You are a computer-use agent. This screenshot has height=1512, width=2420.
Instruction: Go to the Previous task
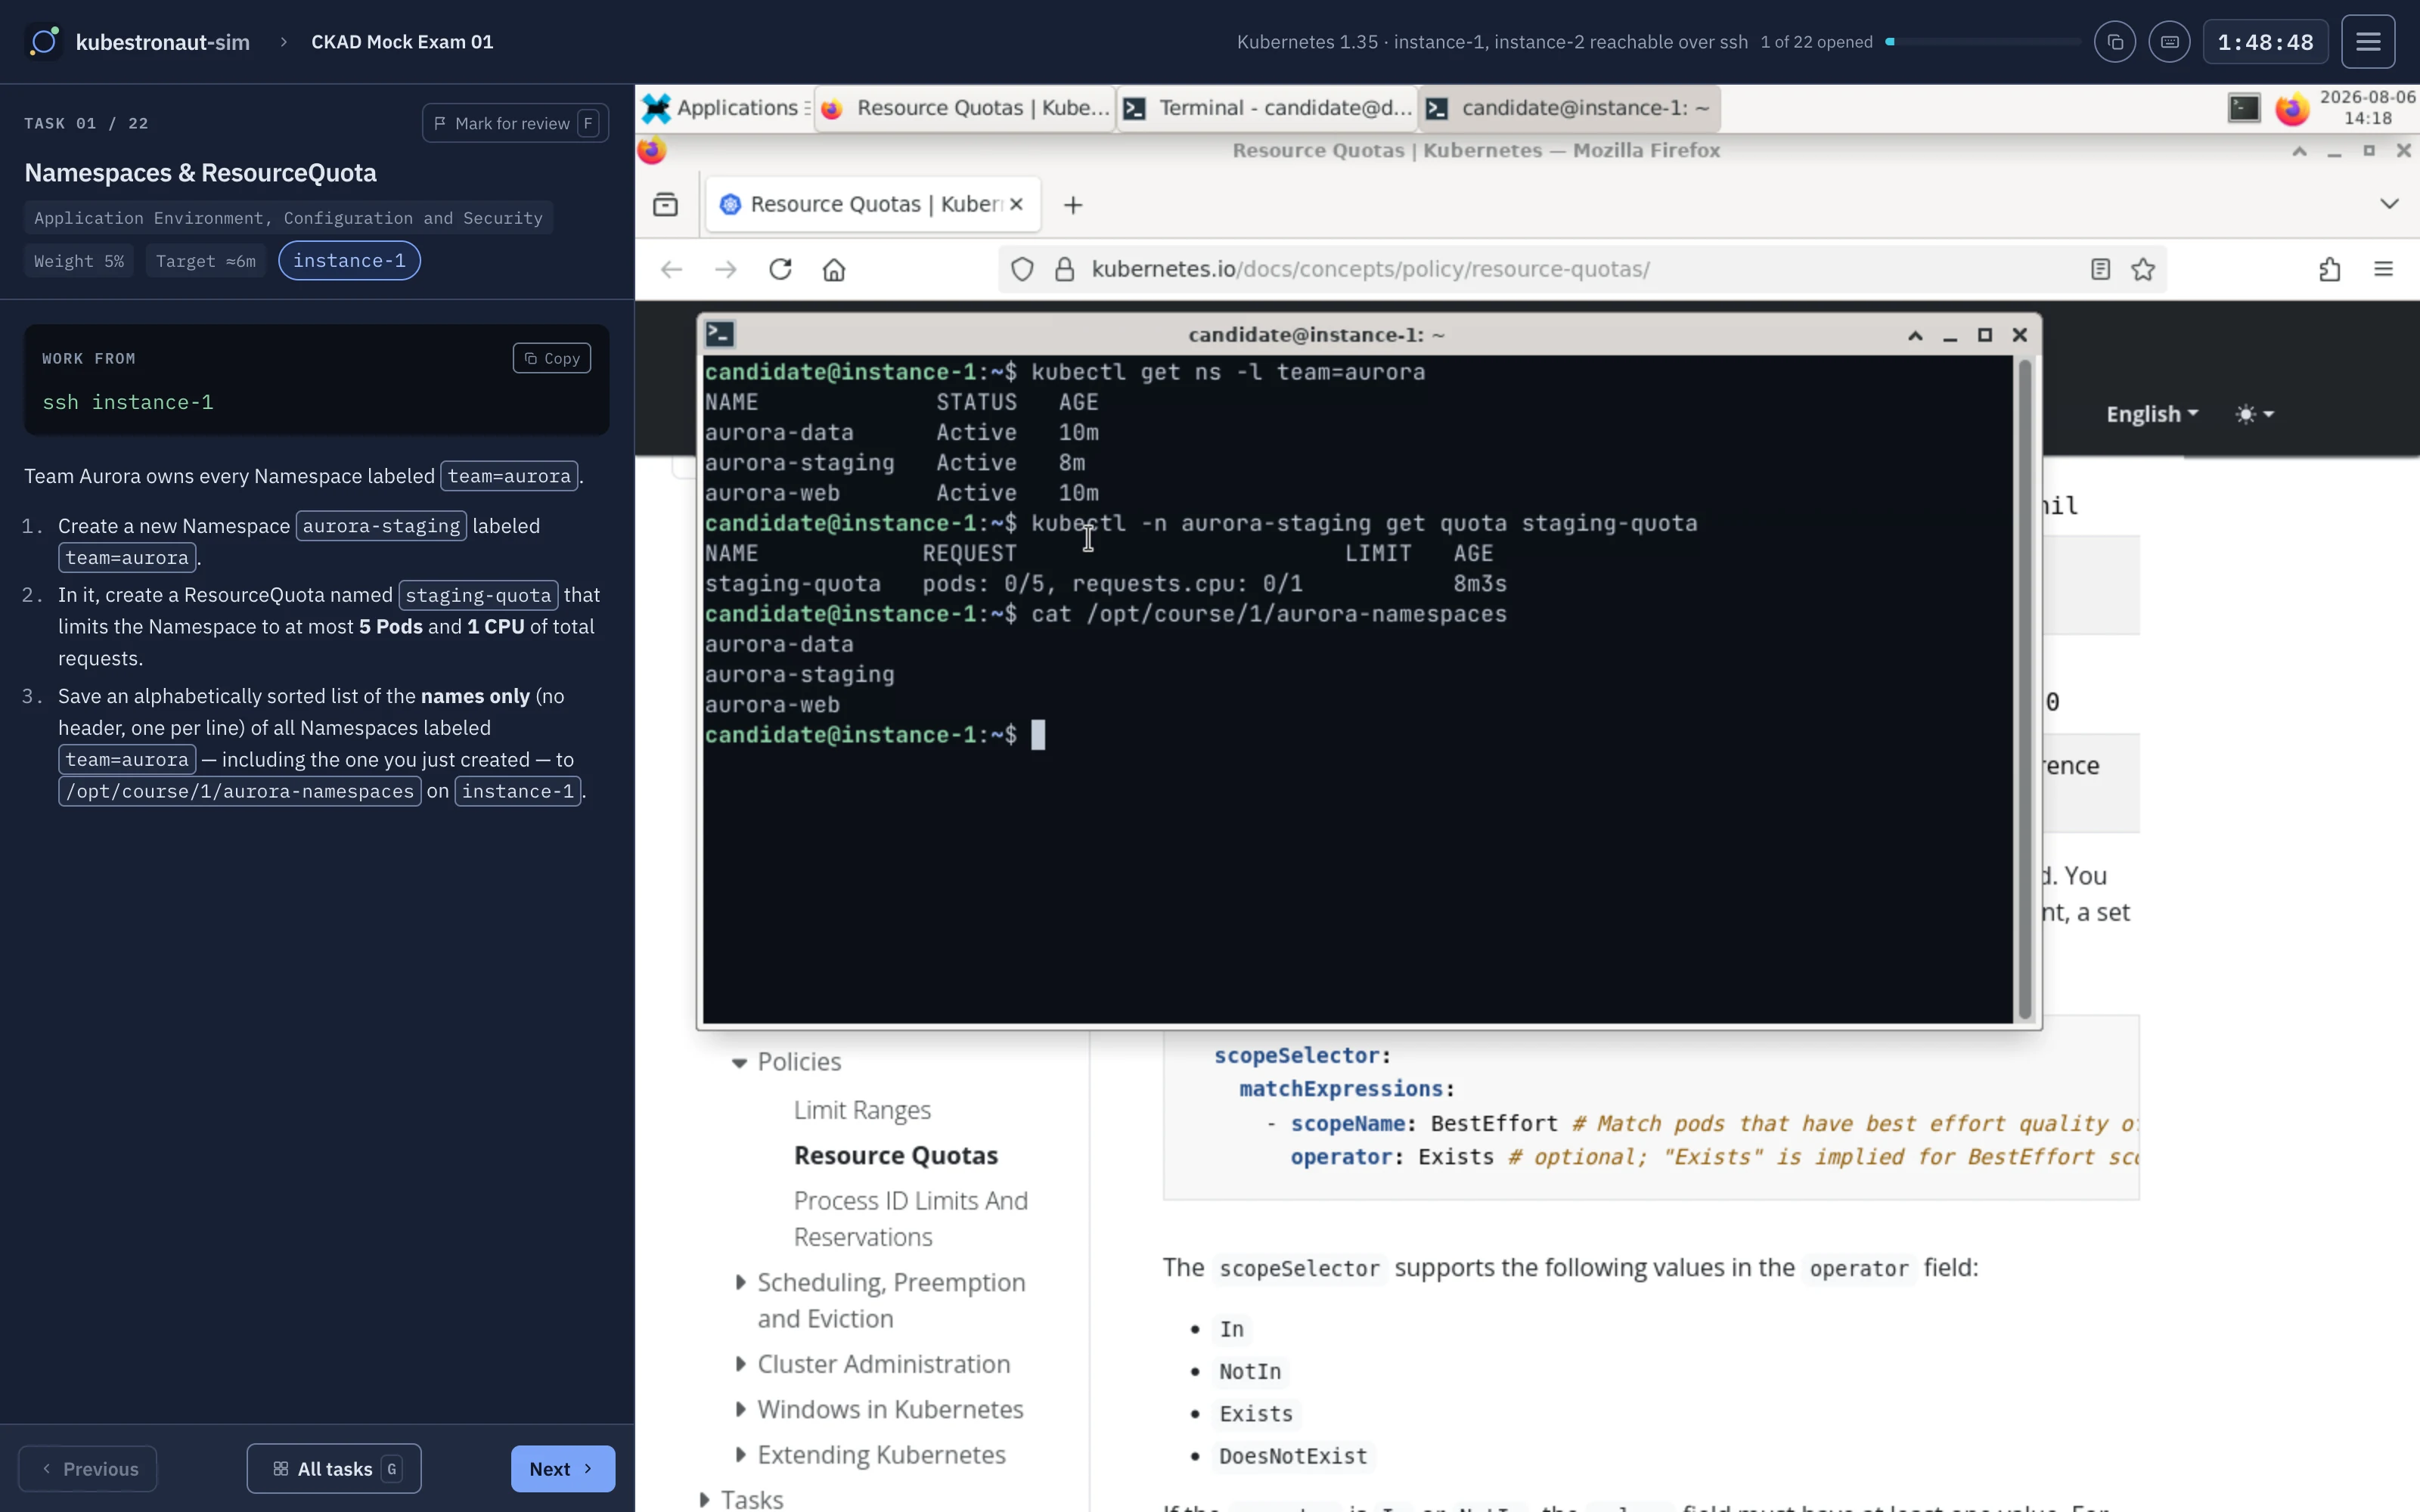click(88, 1468)
